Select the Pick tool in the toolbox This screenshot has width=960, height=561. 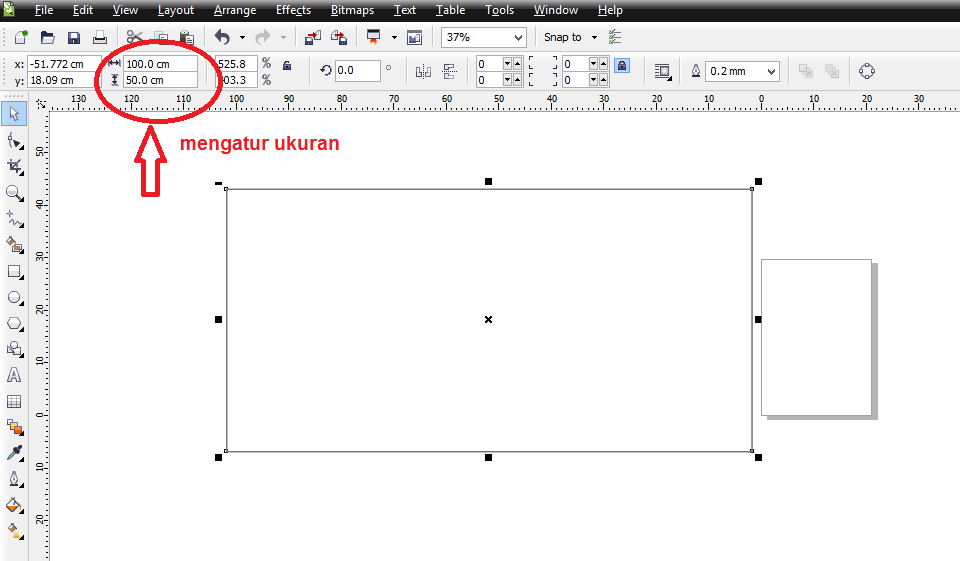point(14,113)
